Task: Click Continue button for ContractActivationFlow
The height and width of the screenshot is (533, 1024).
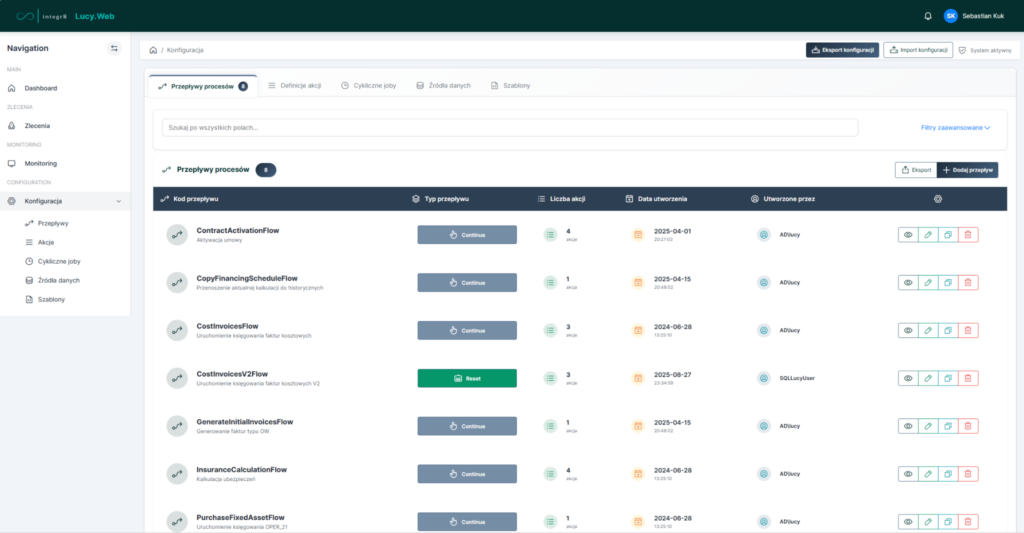Action: click(467, 234)
